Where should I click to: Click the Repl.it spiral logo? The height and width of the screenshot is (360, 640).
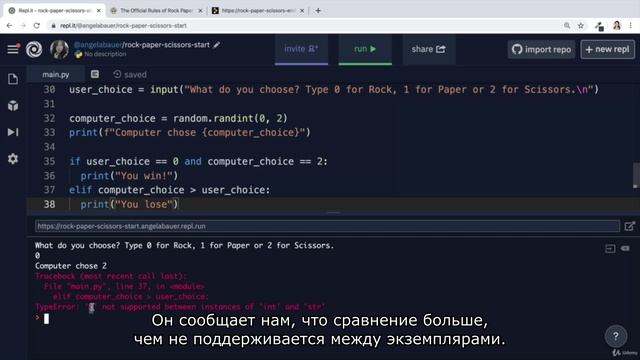point(34,49)
